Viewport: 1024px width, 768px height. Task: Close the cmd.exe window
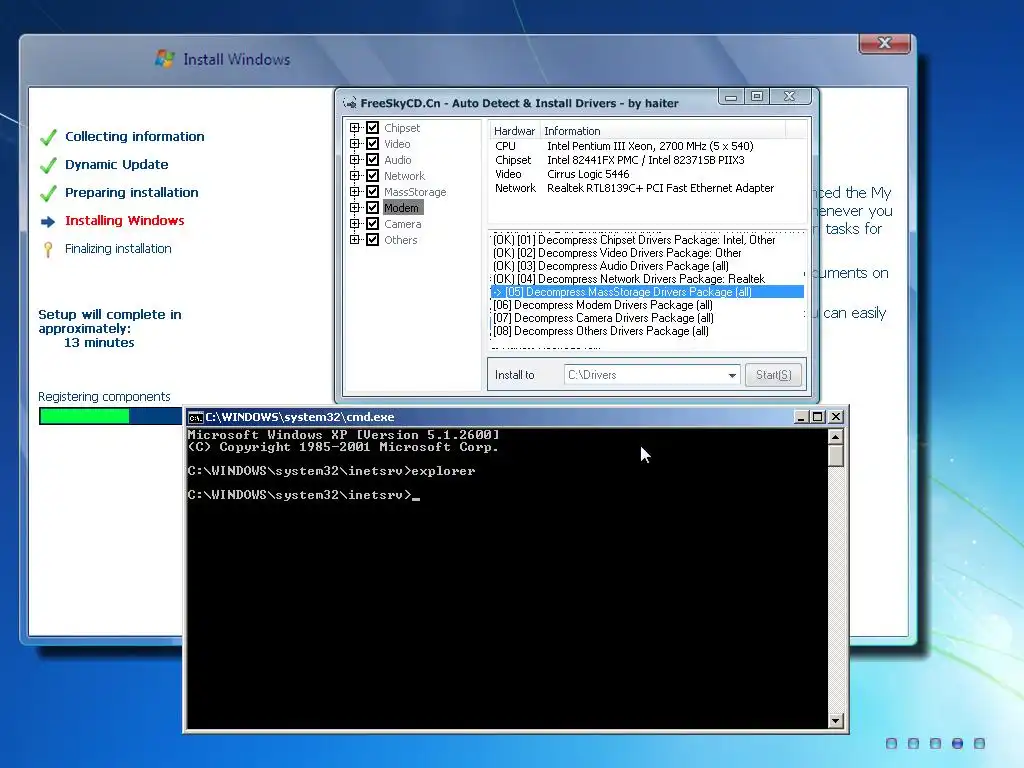(835, 417)
